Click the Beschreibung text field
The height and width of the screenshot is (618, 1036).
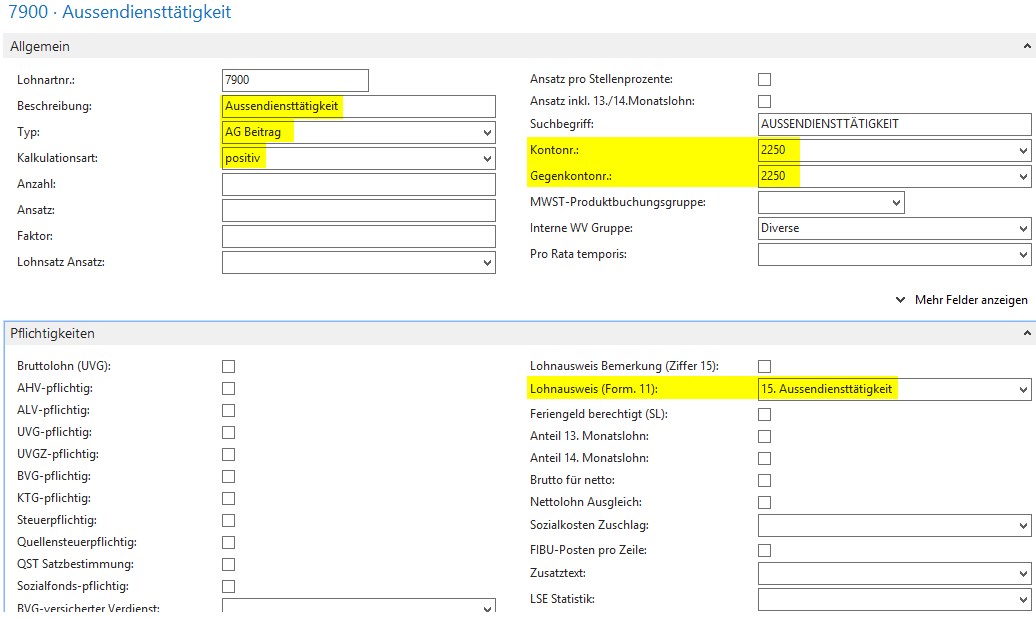358,107
